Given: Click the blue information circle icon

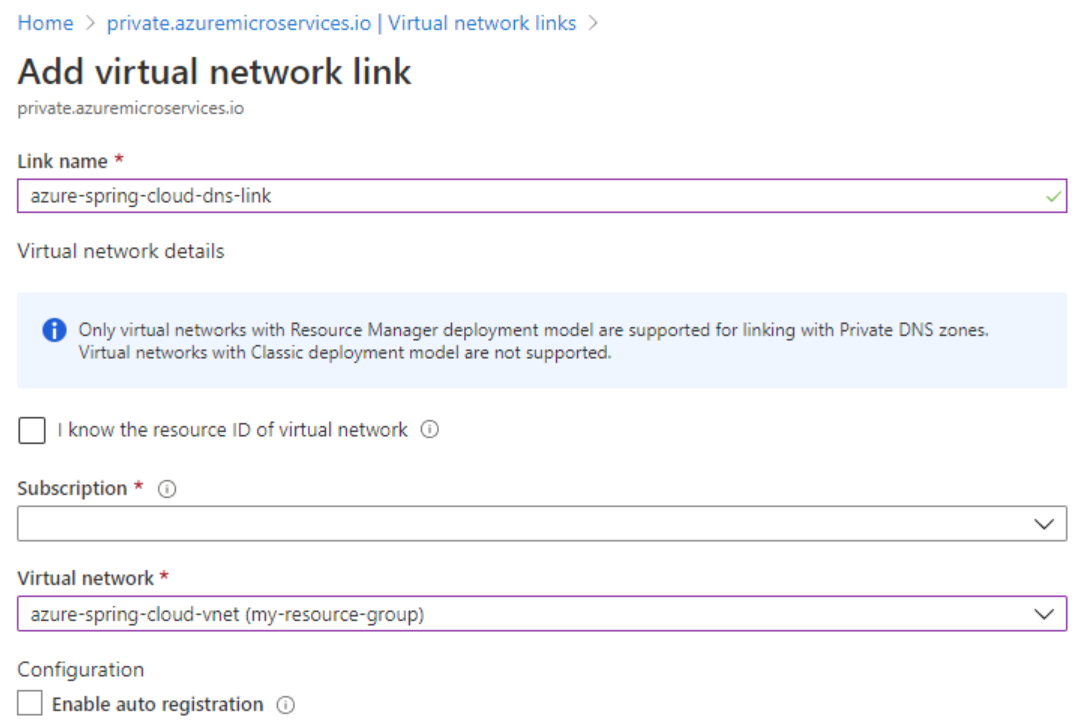Looking at the screenshot, I should [54, 330].
